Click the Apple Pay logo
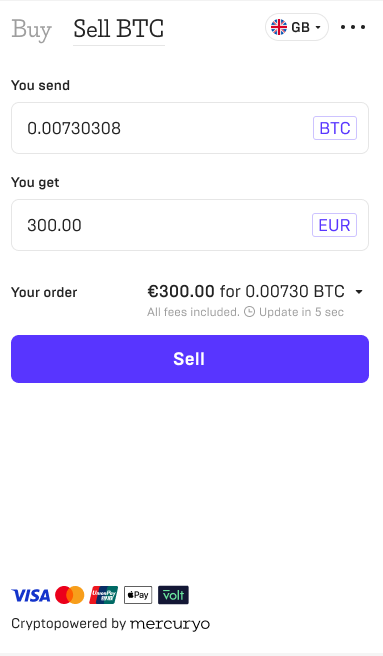This screenshot has width=383, height=656. 138,595
